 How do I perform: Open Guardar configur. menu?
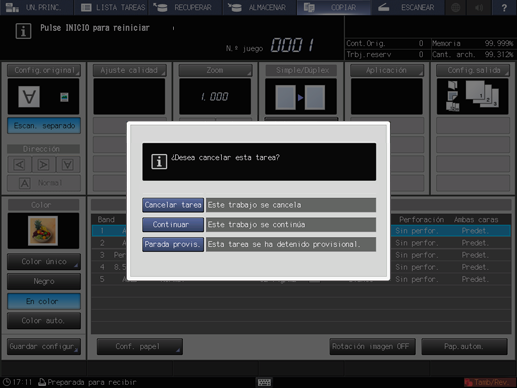point(44,347)
